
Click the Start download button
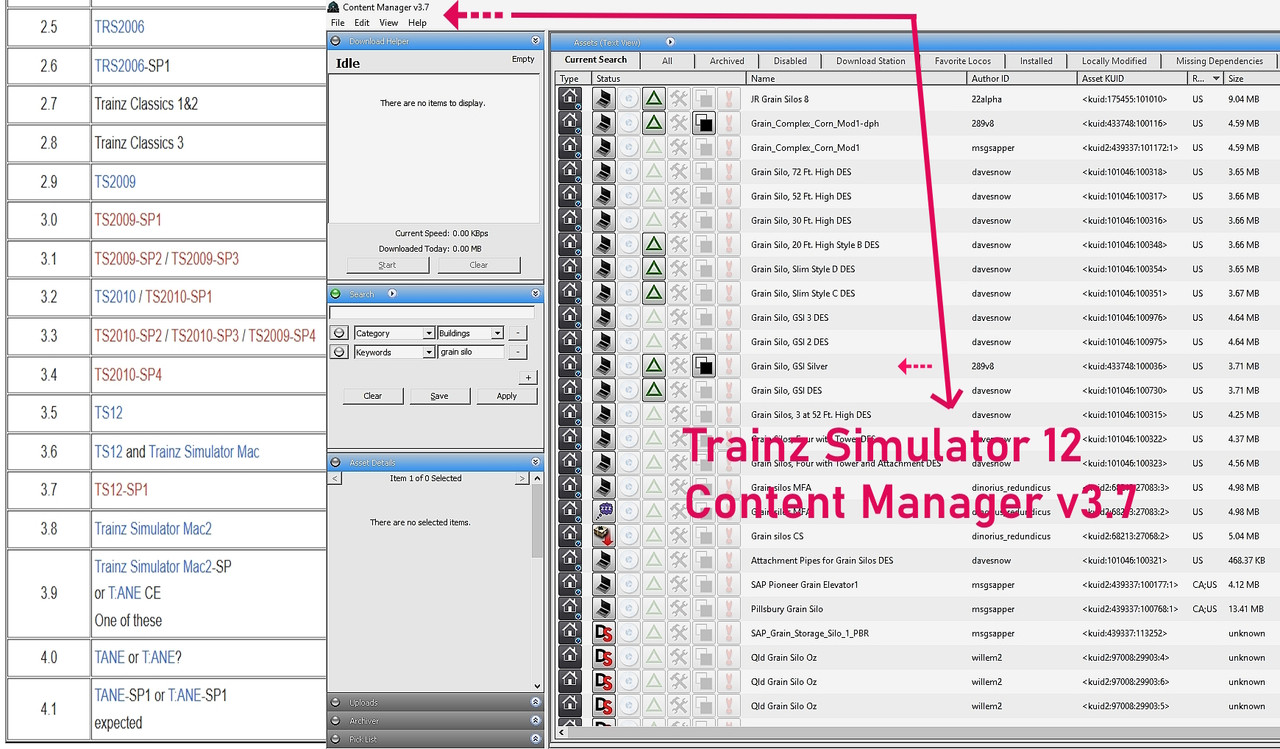(388, 265)
